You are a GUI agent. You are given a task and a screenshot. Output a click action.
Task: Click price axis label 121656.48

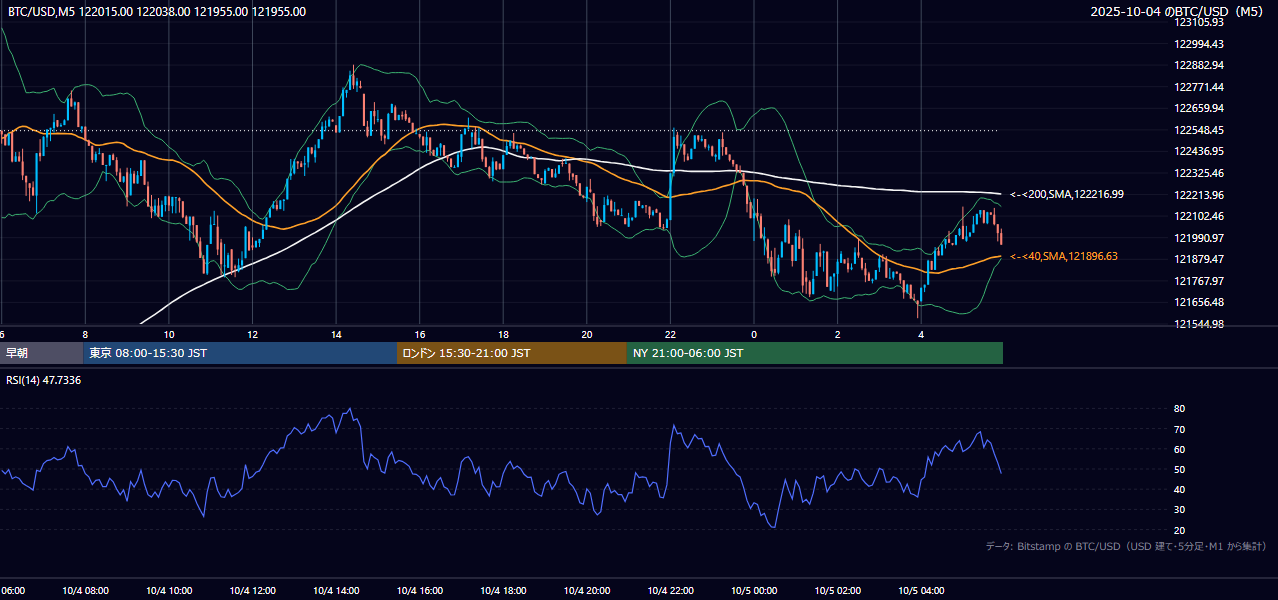point(1199,302)
